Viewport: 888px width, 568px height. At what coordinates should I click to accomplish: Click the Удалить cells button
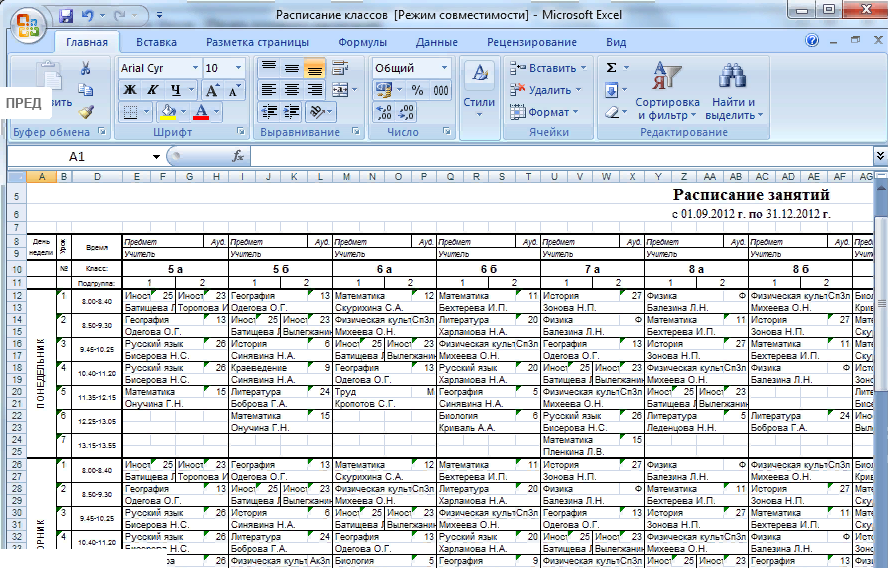[548, 90]
